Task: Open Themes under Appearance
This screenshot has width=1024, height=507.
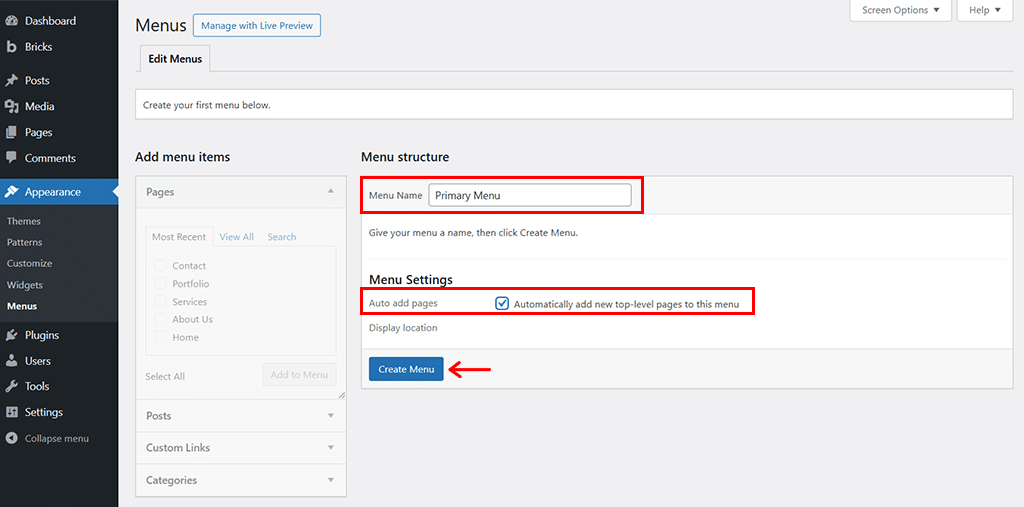Action: pos(24,221)
